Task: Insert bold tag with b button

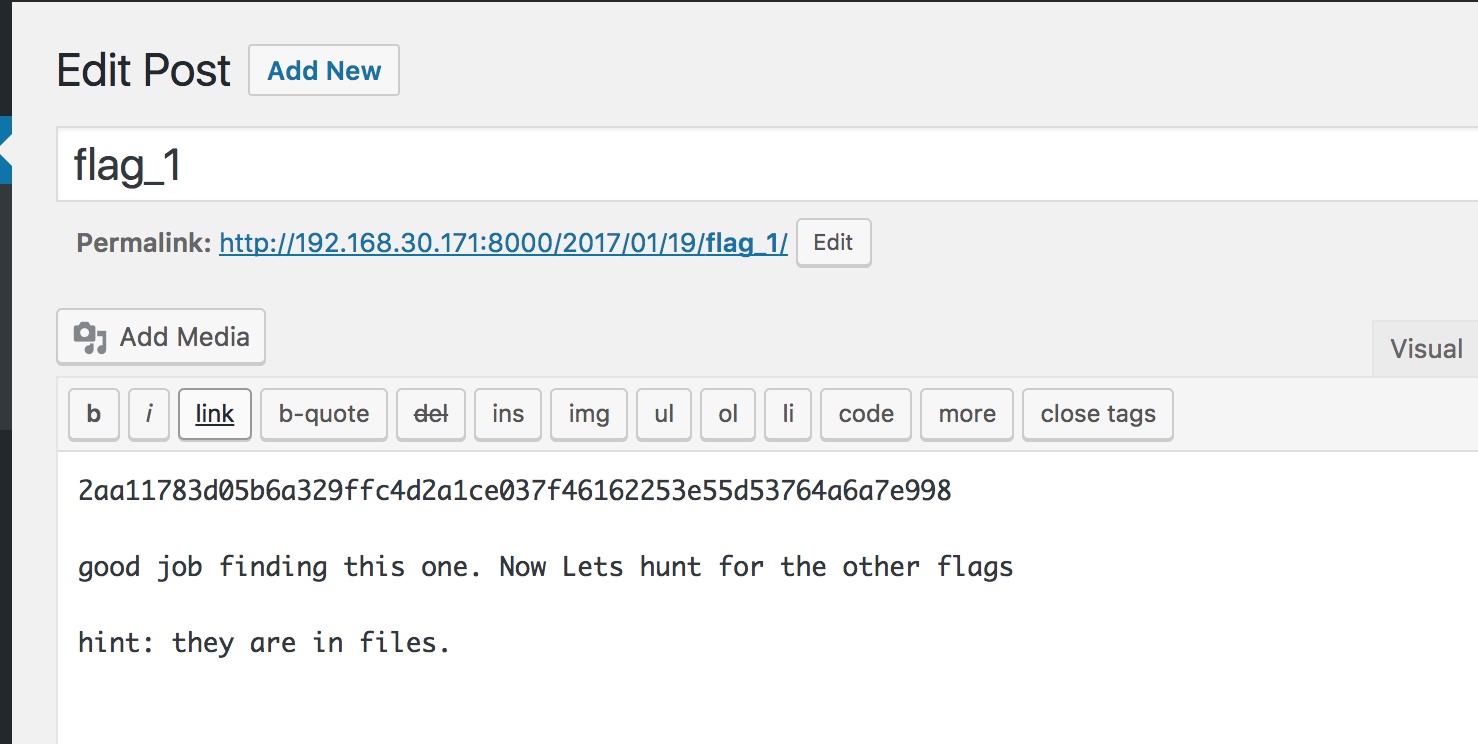Action: click(x=94, y=414)
